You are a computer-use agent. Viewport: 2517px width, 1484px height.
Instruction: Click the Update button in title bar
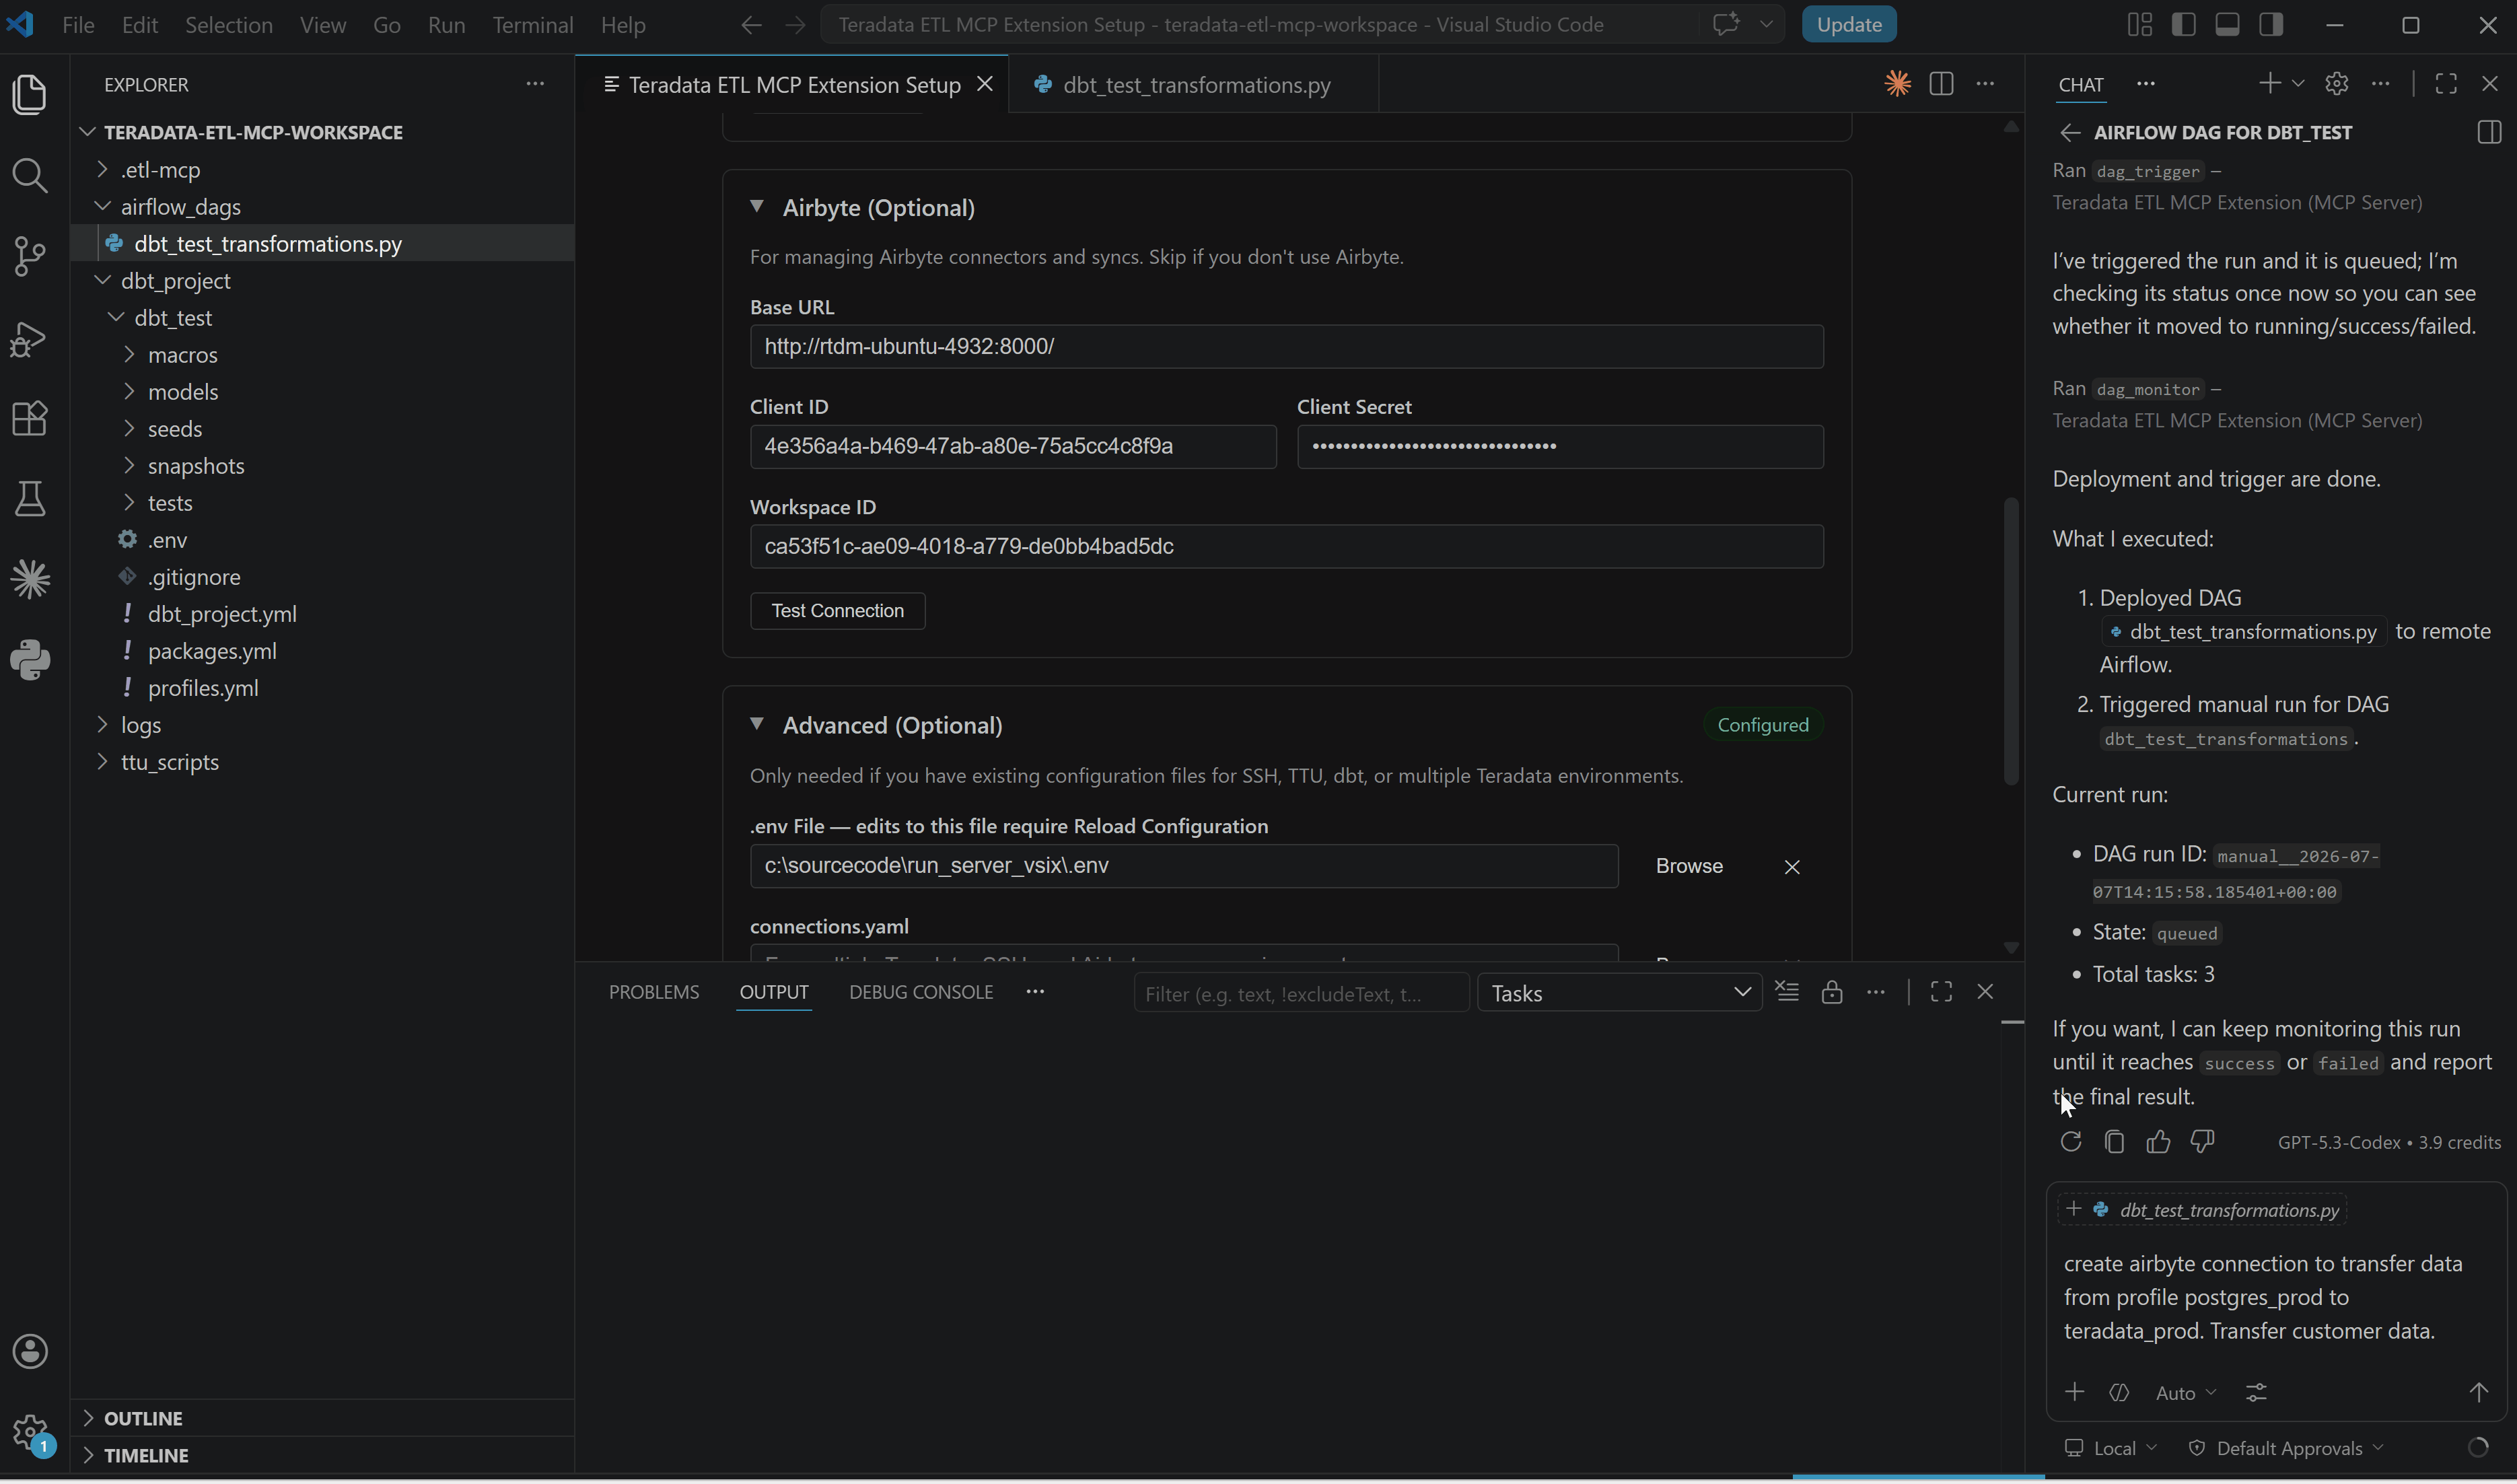1848,25
